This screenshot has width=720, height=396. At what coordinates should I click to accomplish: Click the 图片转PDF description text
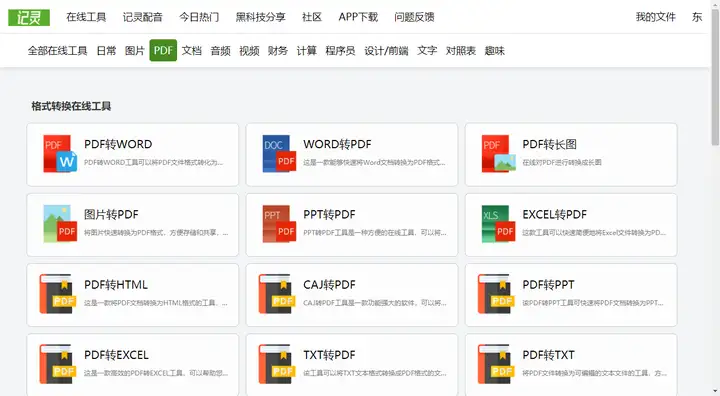(156, 233)
